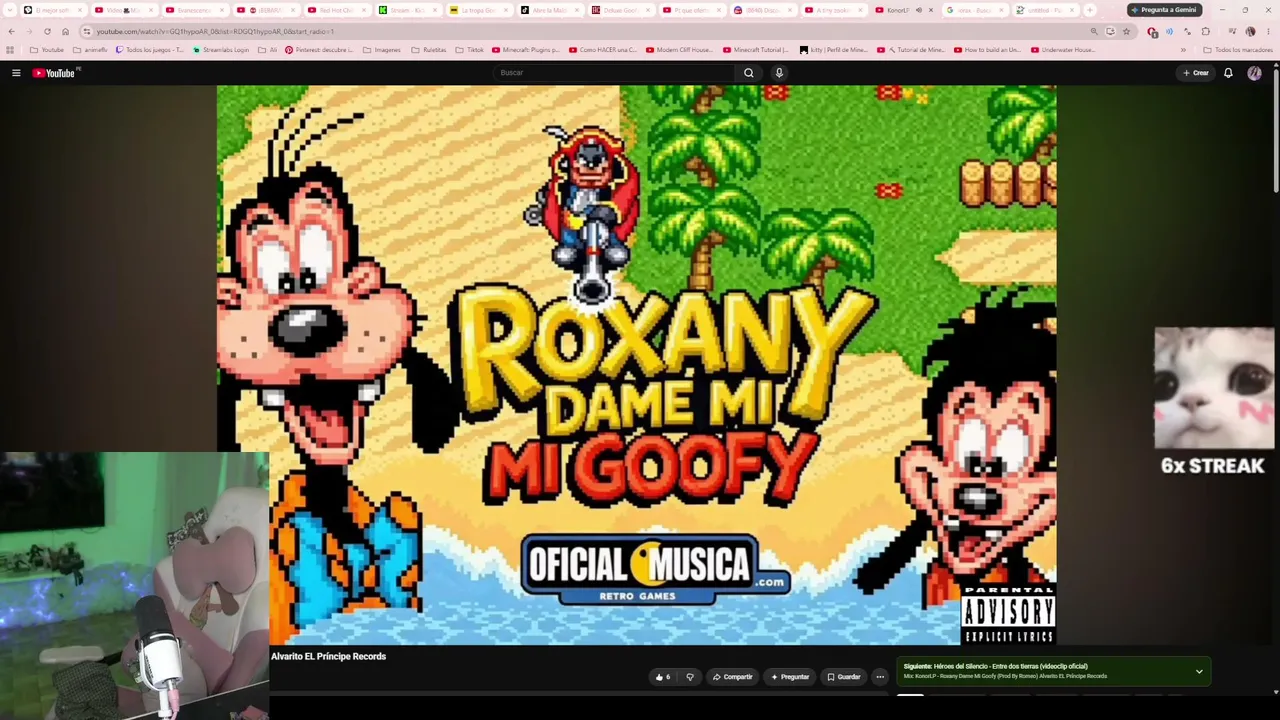Open the browser extensions puzzle icon
The width and height of the screenshot is (1280, 720).
click(1206, 32)
